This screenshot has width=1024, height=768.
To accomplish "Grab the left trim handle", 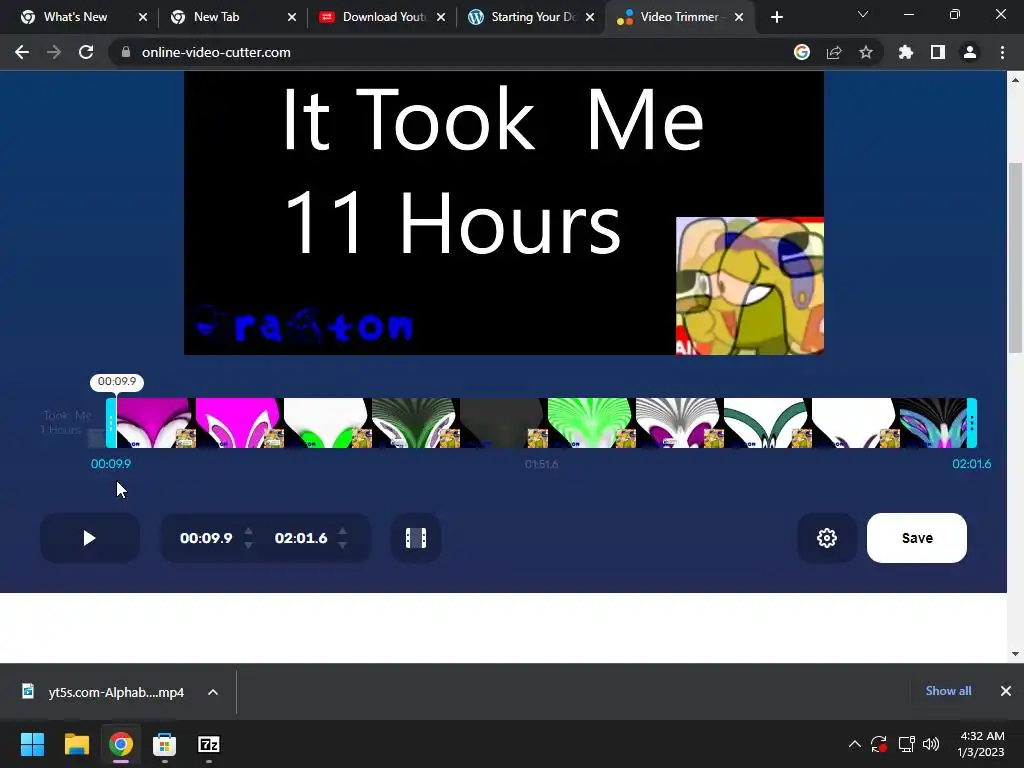I will tap(111, 423).
